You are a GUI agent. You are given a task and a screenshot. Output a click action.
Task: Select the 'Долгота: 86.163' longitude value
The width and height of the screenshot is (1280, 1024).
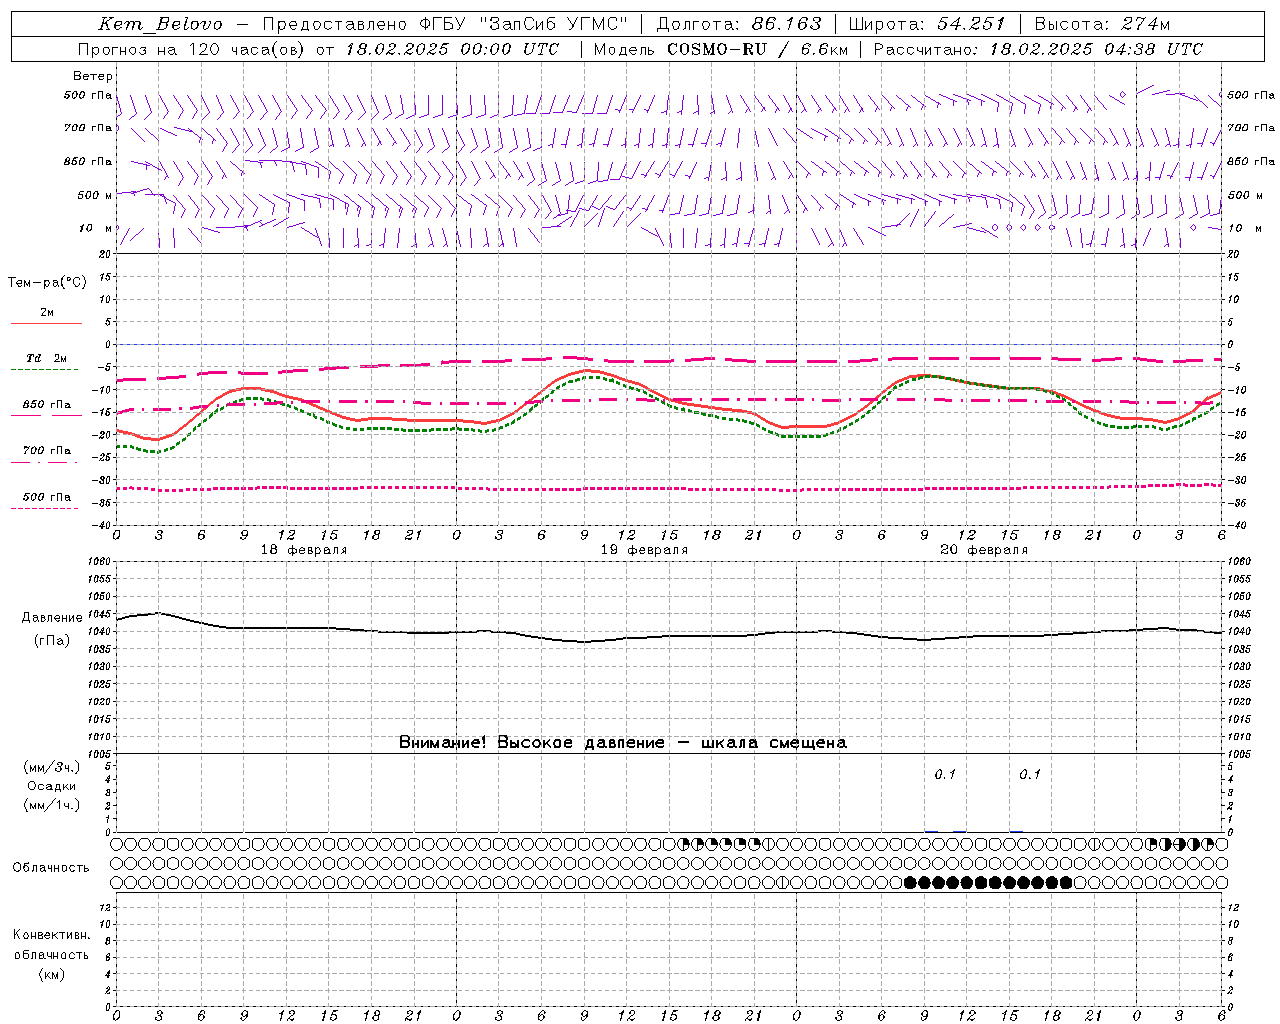pyautogui.click(x=738, y=24)
